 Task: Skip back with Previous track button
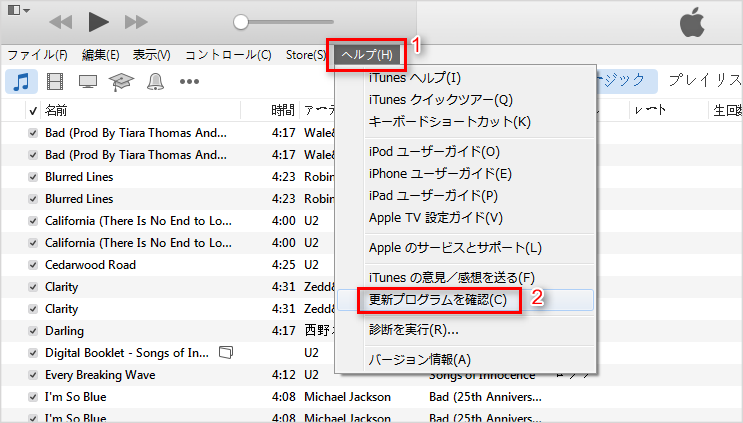61,22
